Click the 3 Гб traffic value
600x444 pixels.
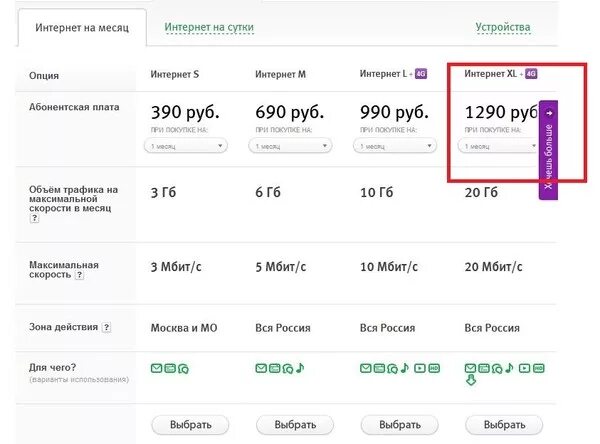[x=163, y=192]
